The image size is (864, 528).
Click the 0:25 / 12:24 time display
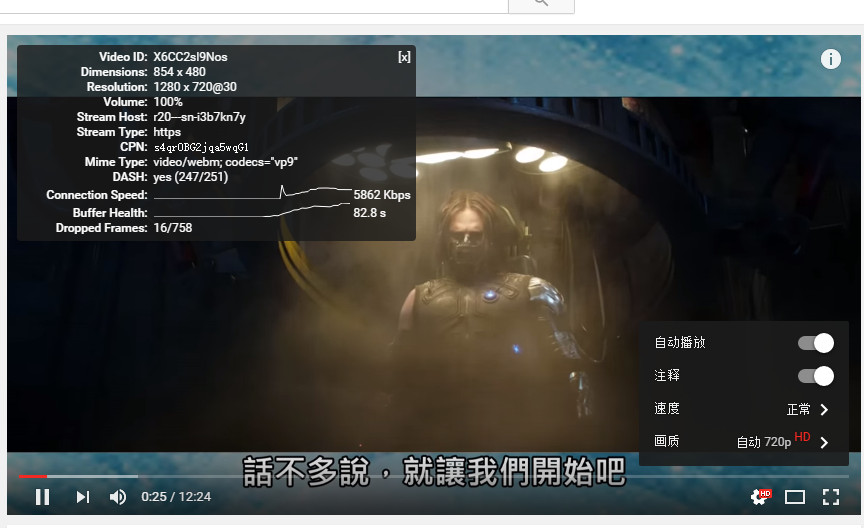(x=176, y=497)
